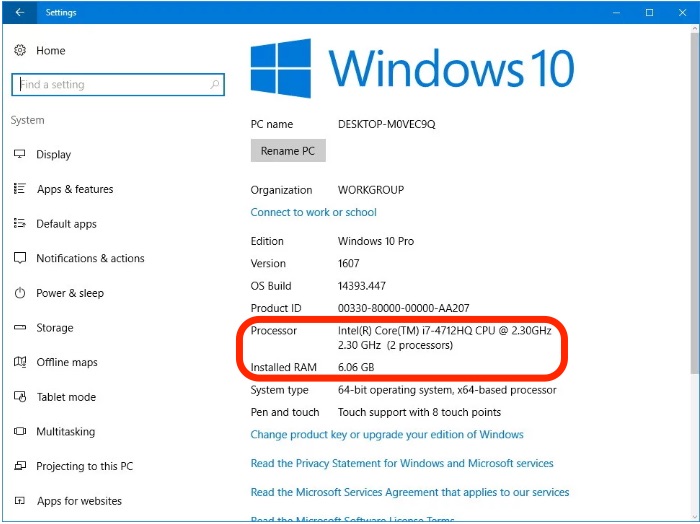
Task: Open the Display settings page
Action: 54,154
